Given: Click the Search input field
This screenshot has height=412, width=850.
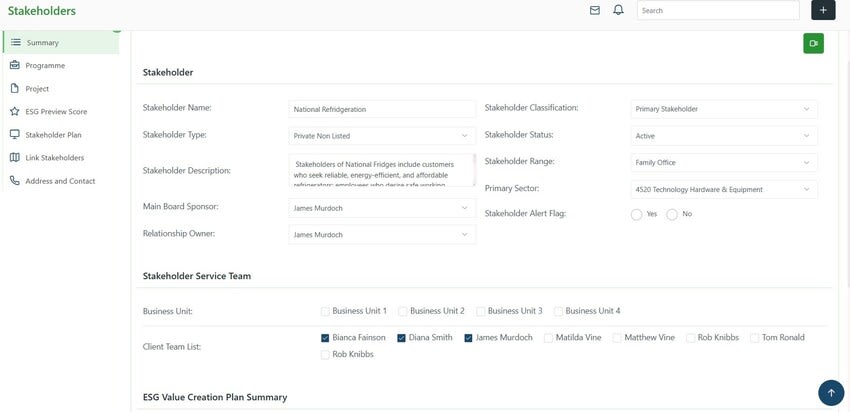Looking at the screenshot, I should (718, 10).
